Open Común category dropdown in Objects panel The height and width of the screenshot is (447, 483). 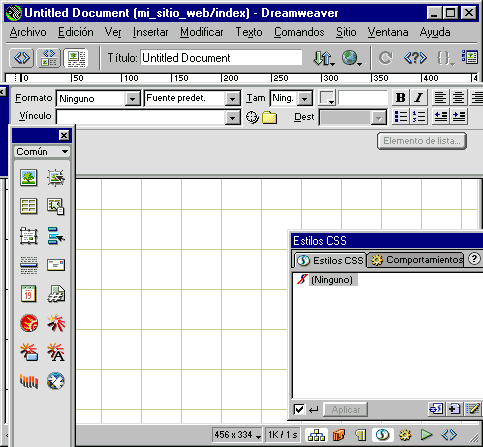coord(42,152)
